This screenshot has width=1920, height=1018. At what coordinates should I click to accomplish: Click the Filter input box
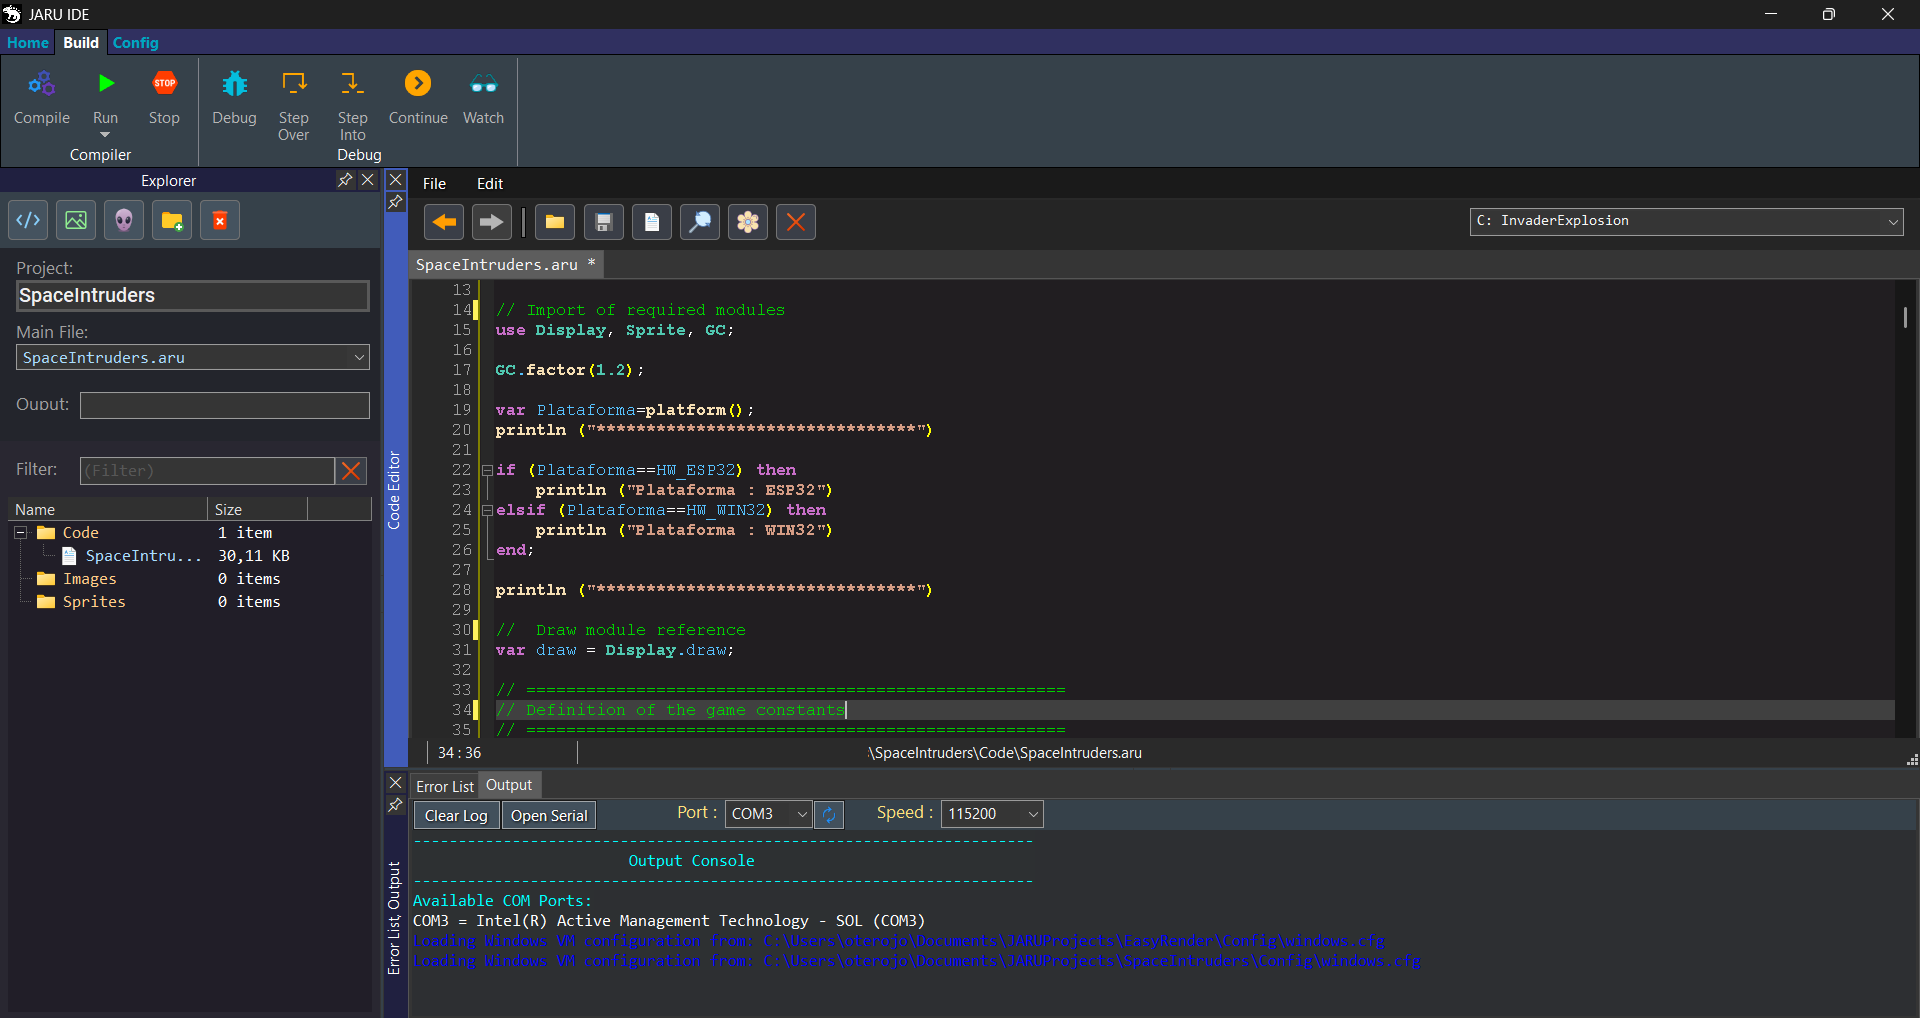pos(207,470)
